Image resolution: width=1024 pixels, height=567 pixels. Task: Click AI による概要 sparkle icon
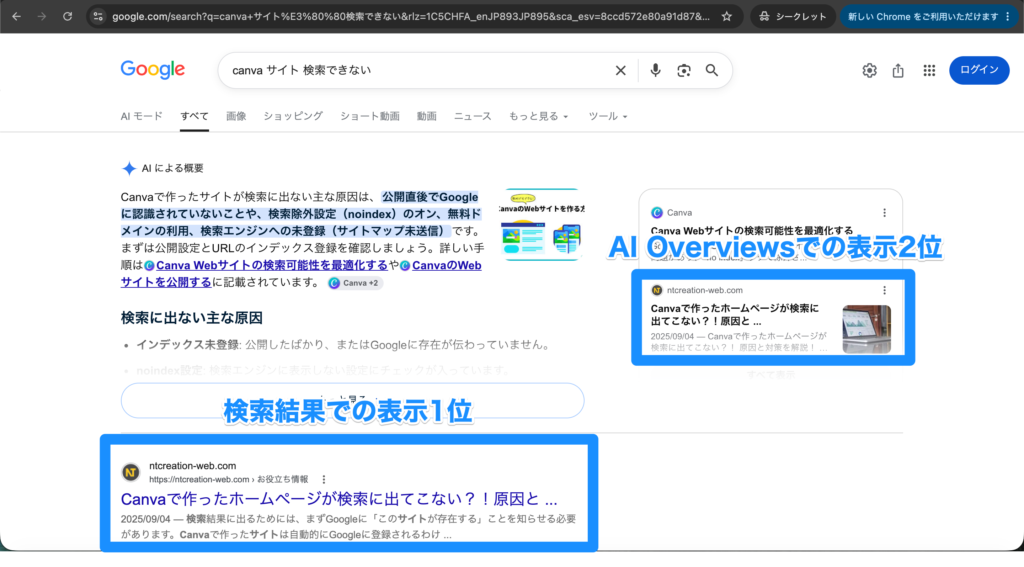[129, 169]
